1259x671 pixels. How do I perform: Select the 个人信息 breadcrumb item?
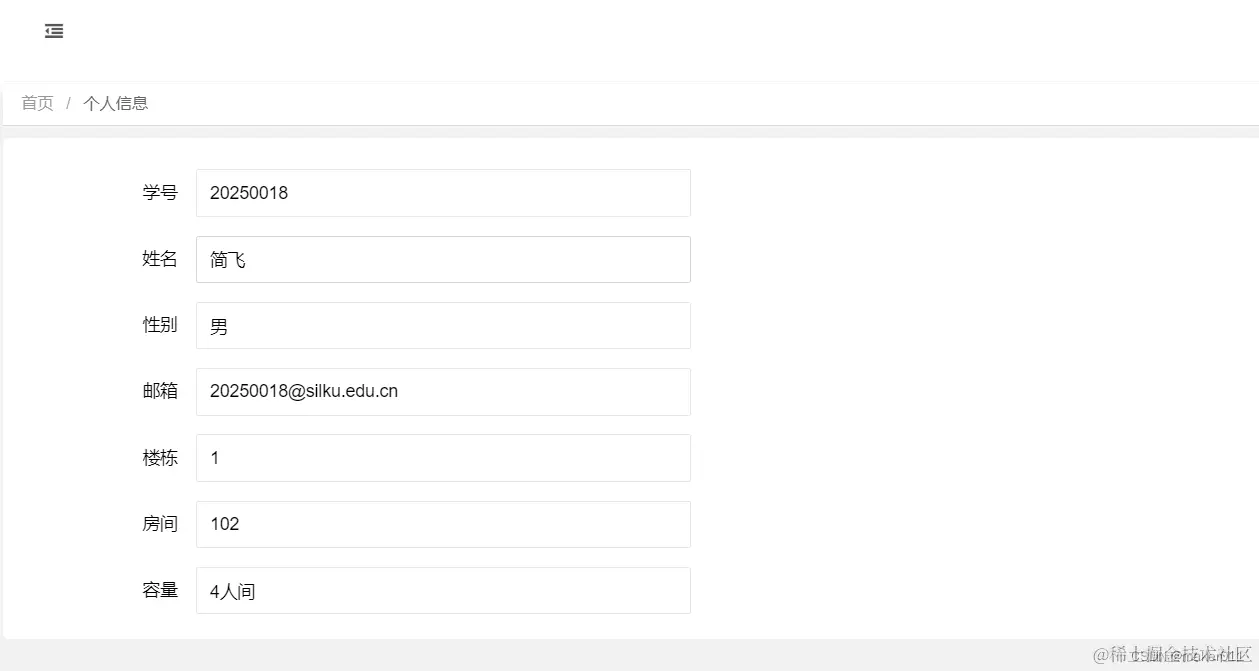(116, 103)
